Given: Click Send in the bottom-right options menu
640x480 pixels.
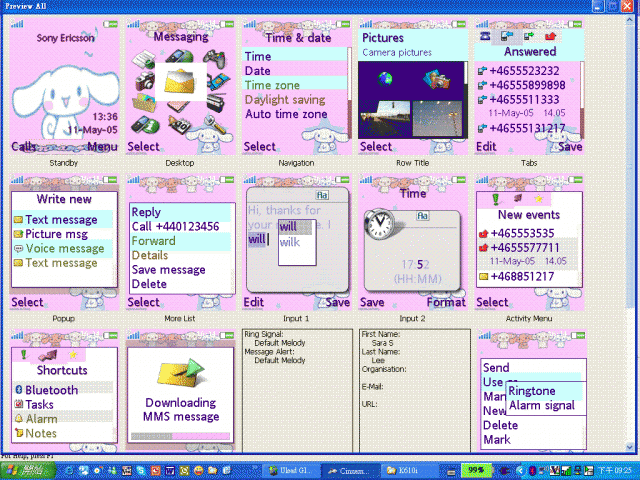Looking at the screenshot, I should [496, 368].
